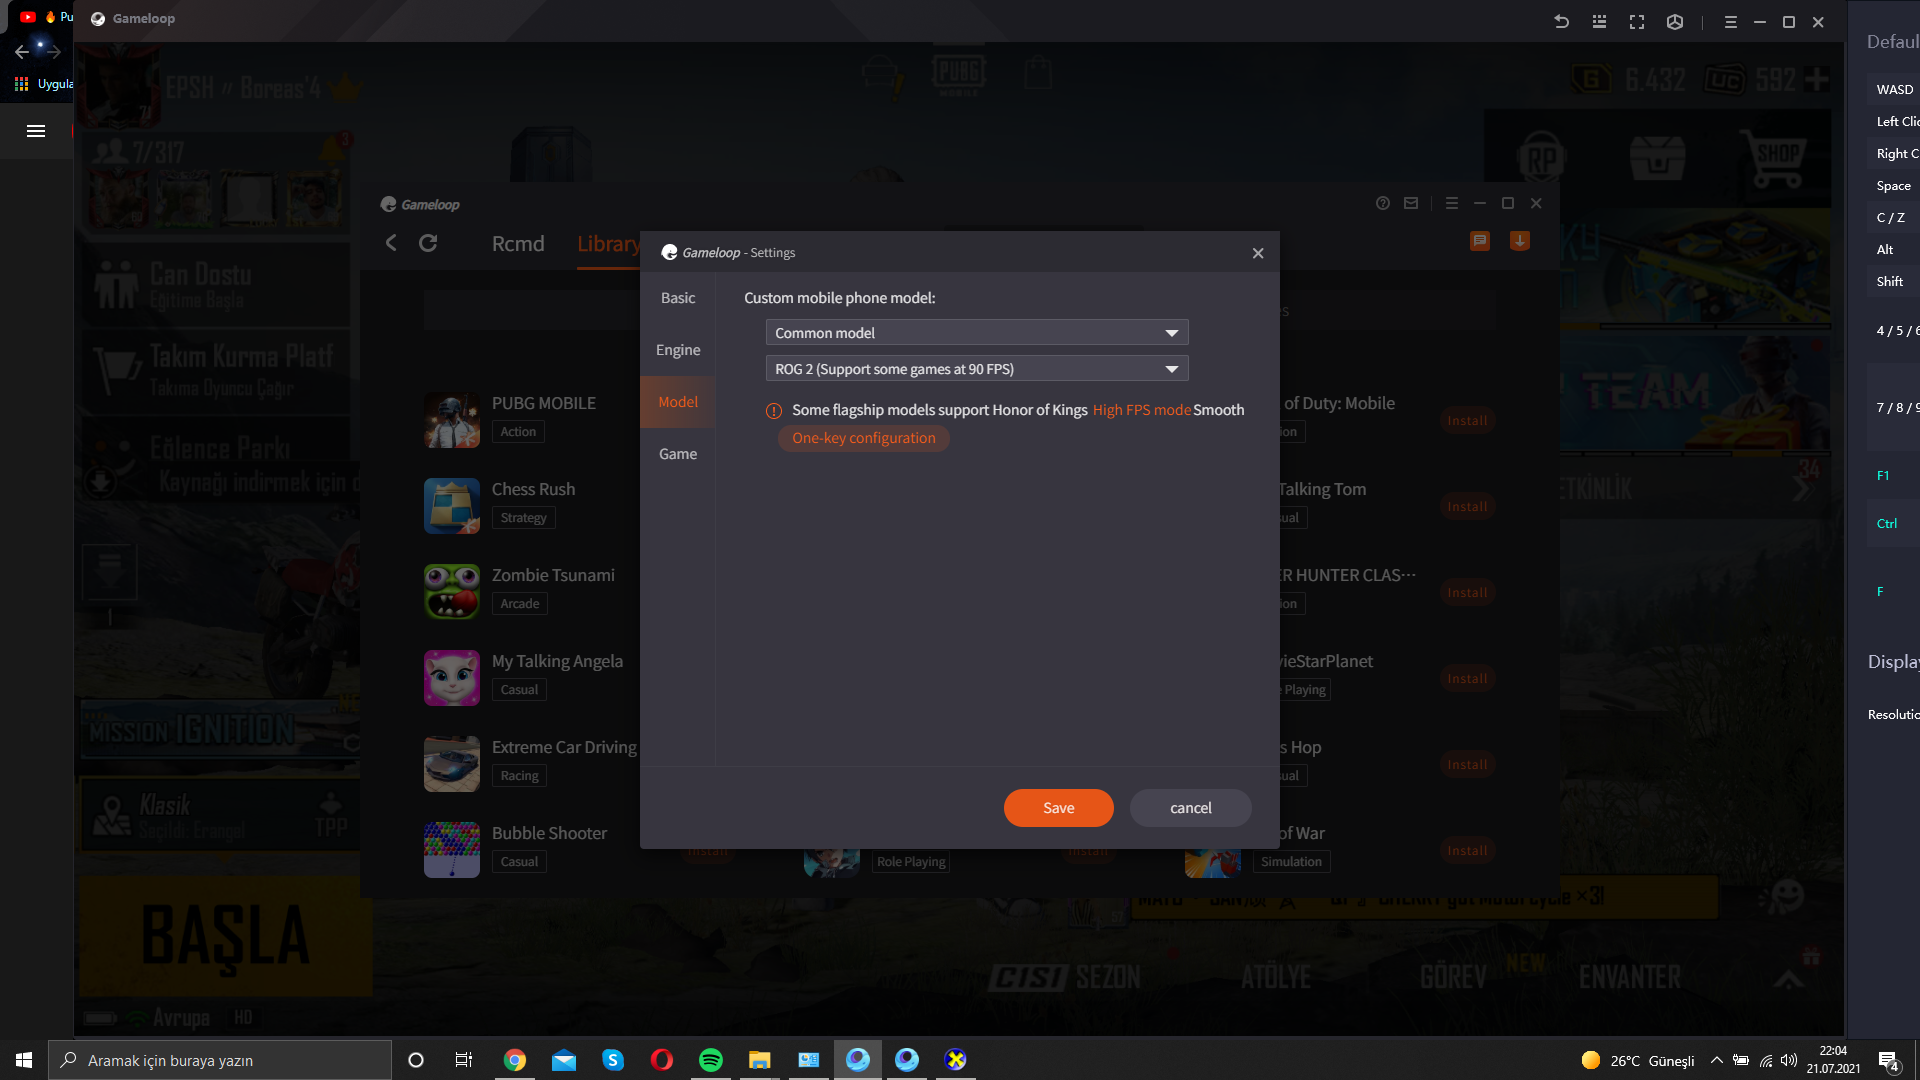This screenshot has height=1080, width=1920.
Task: Click the Save button
Action: pyautogui.click(x=1058, y=808)
